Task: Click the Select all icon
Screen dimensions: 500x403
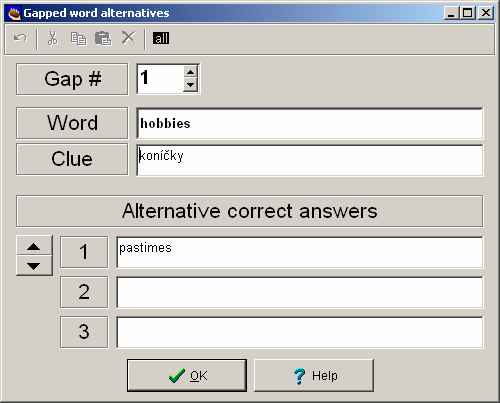Action: click(x=161, y=38)
